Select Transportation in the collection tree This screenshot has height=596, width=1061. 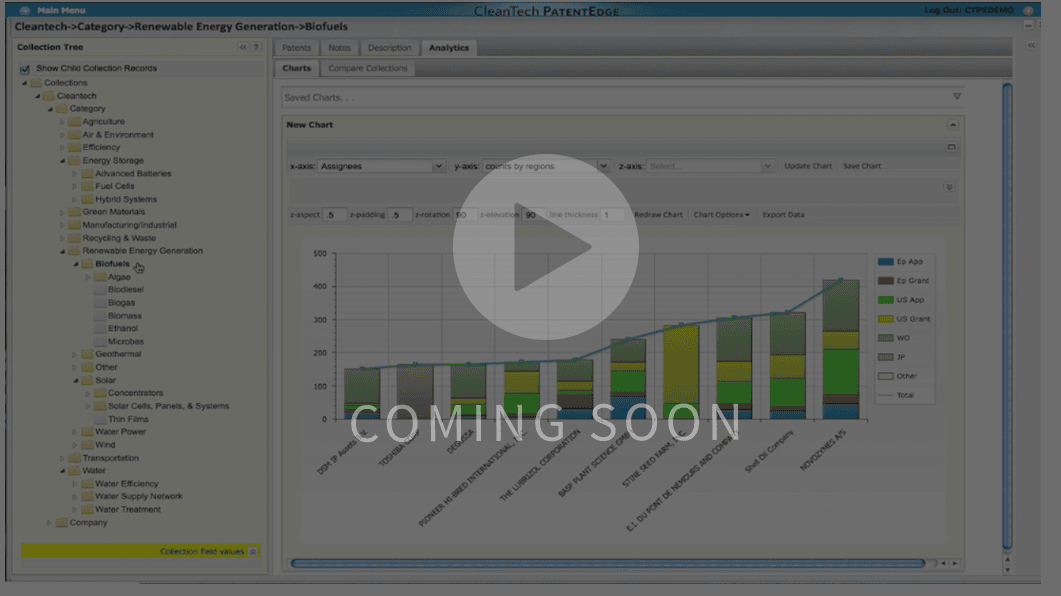[110, 458]
